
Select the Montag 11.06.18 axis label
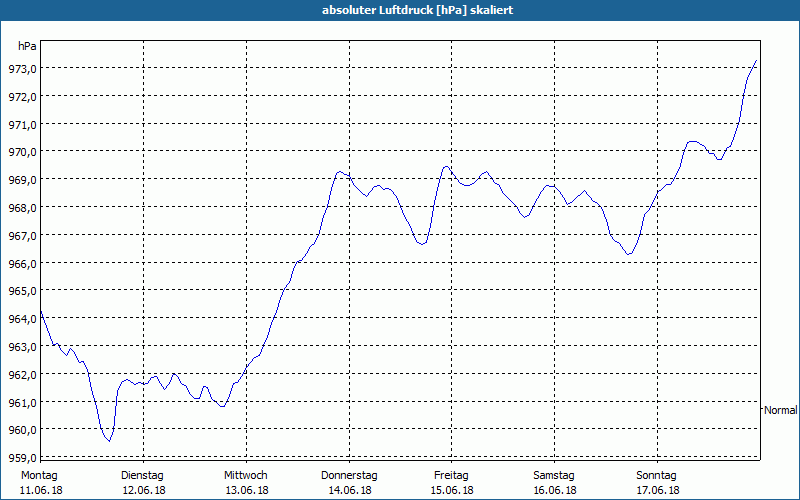41,483
